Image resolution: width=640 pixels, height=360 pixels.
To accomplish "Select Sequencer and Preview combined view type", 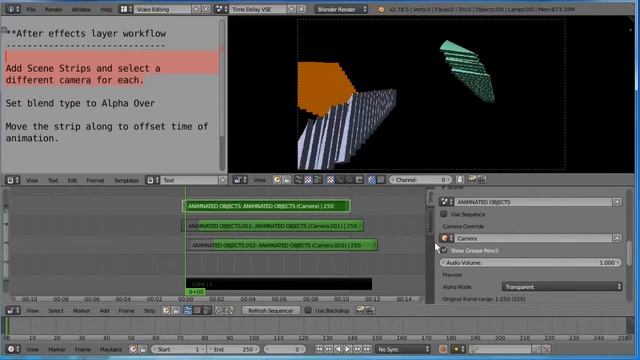I will pyautogui.click(x=207, y=310).
